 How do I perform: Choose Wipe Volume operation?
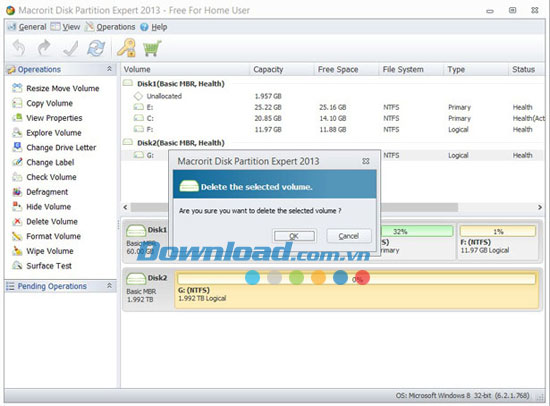43,251
